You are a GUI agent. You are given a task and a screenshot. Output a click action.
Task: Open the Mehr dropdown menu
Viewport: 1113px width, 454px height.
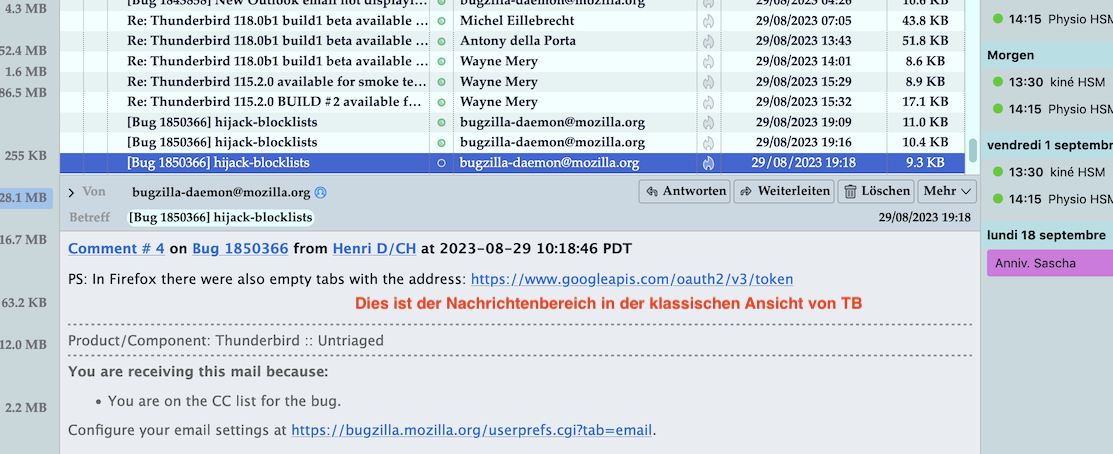(947, 191)
